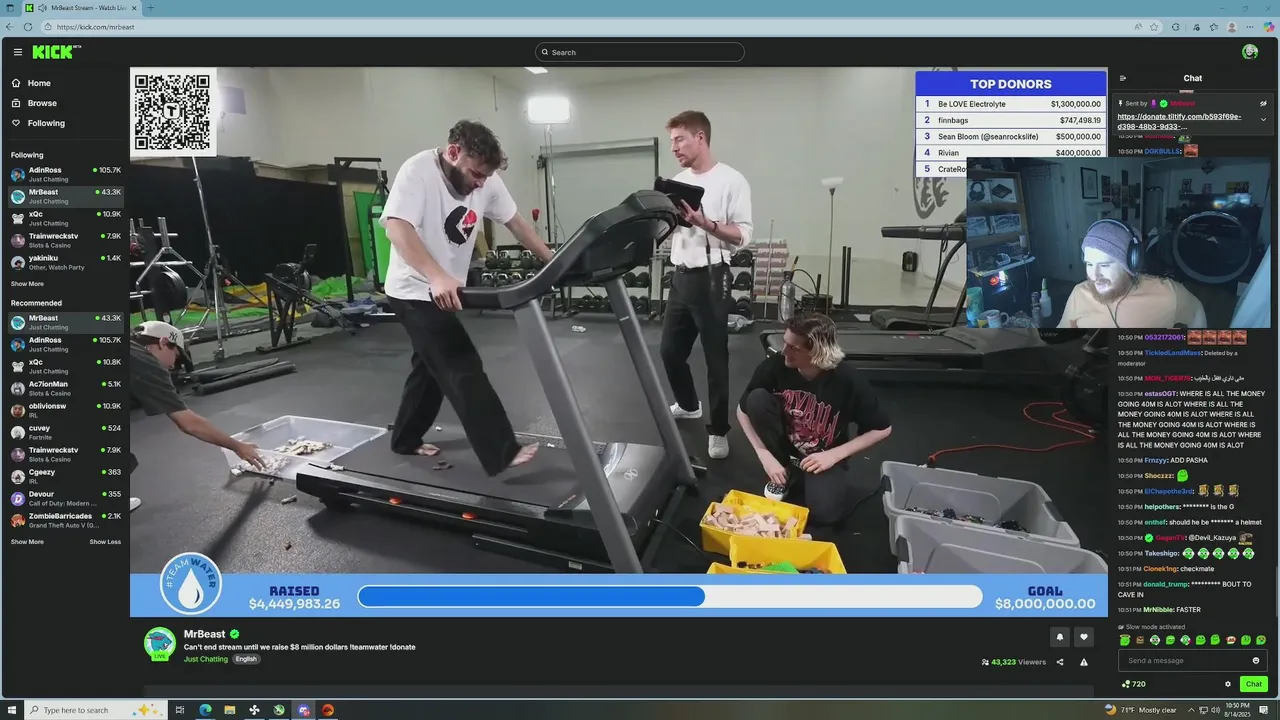Open Cgeezy recommended channel
The image size is (1280, 720).
click(66, 476)
